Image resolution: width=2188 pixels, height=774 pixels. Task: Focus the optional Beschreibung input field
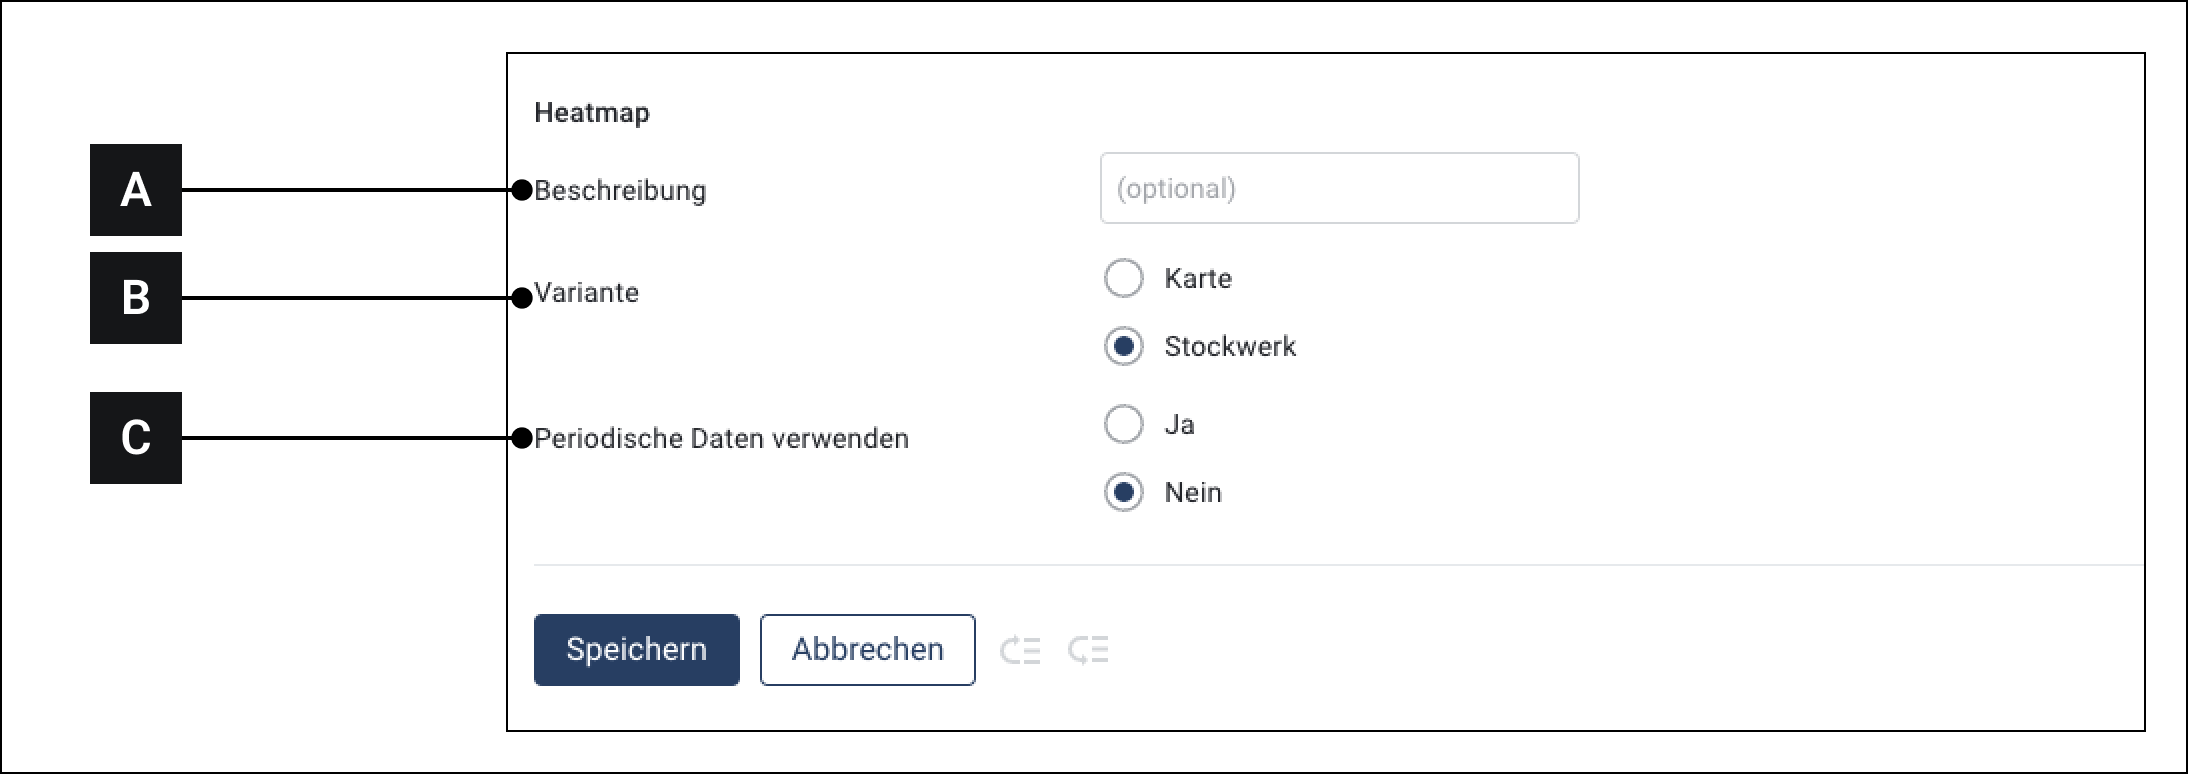click(1339, 188)
